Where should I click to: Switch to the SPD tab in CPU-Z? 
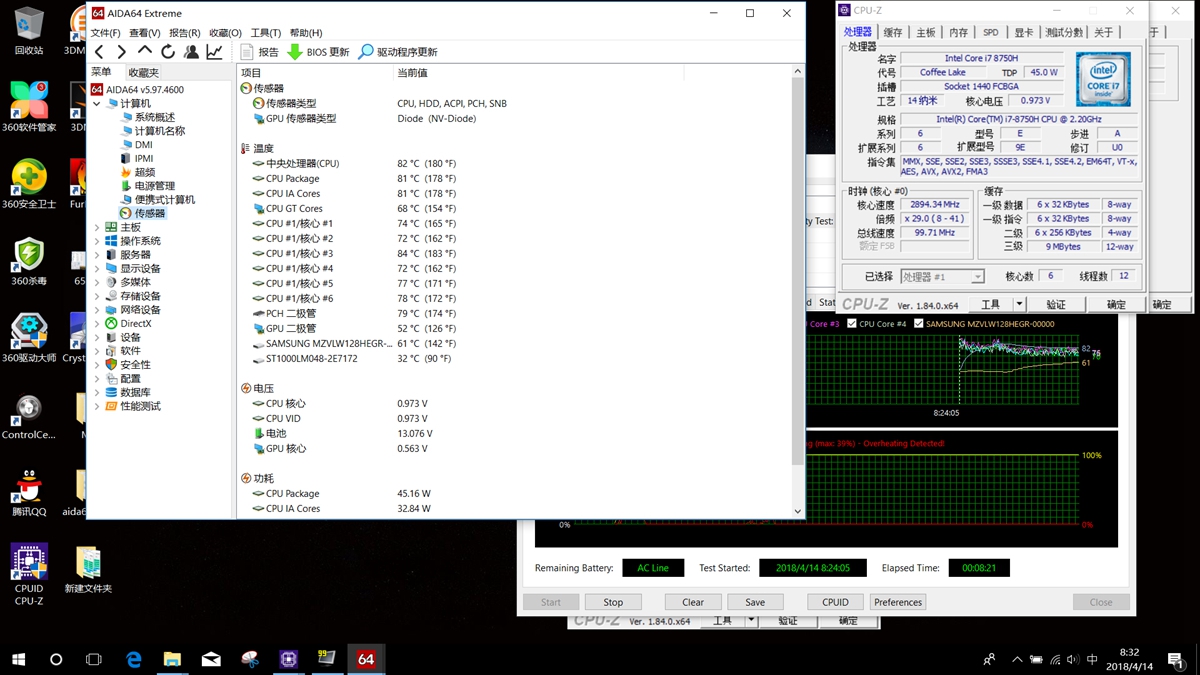tap(990, 32)
